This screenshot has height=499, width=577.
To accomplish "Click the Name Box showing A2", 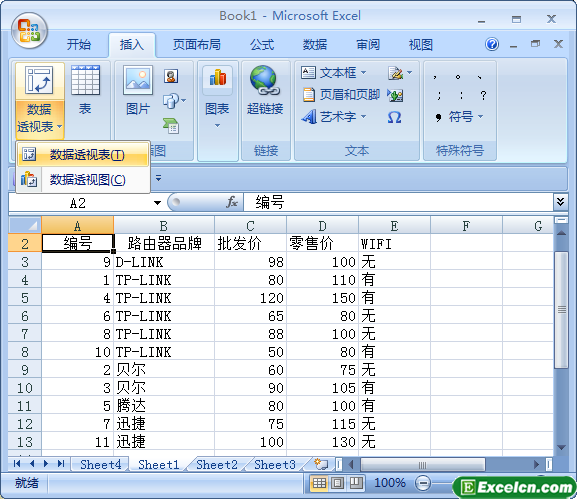I will coord(78,203).
